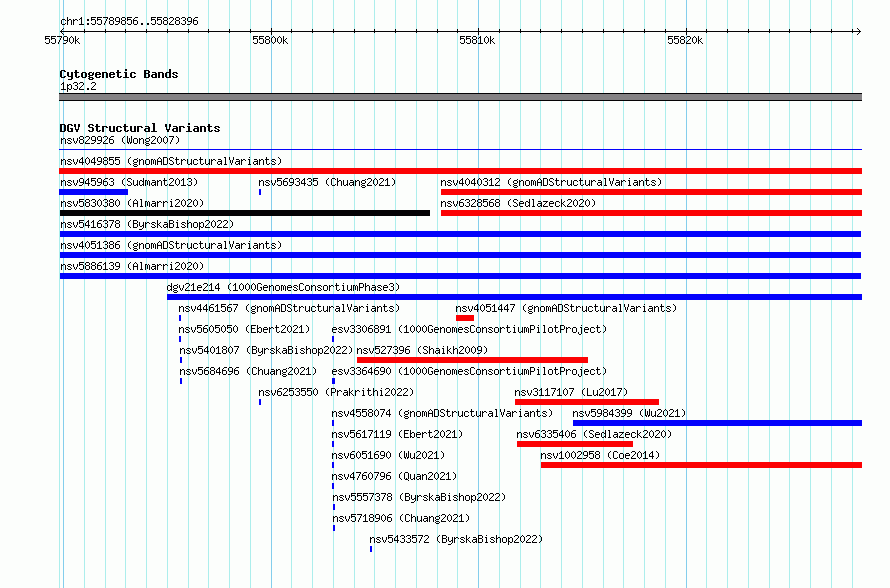
Task: Select the nsv4049855 gnomAD red variant bar
Action: [x=460, y=171]
